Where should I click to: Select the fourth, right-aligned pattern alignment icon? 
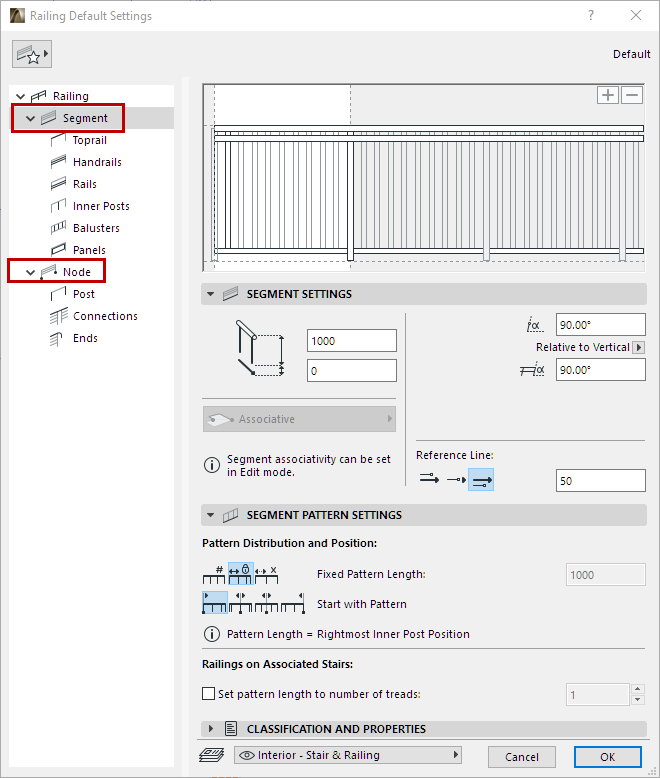[x=292, y=603]
